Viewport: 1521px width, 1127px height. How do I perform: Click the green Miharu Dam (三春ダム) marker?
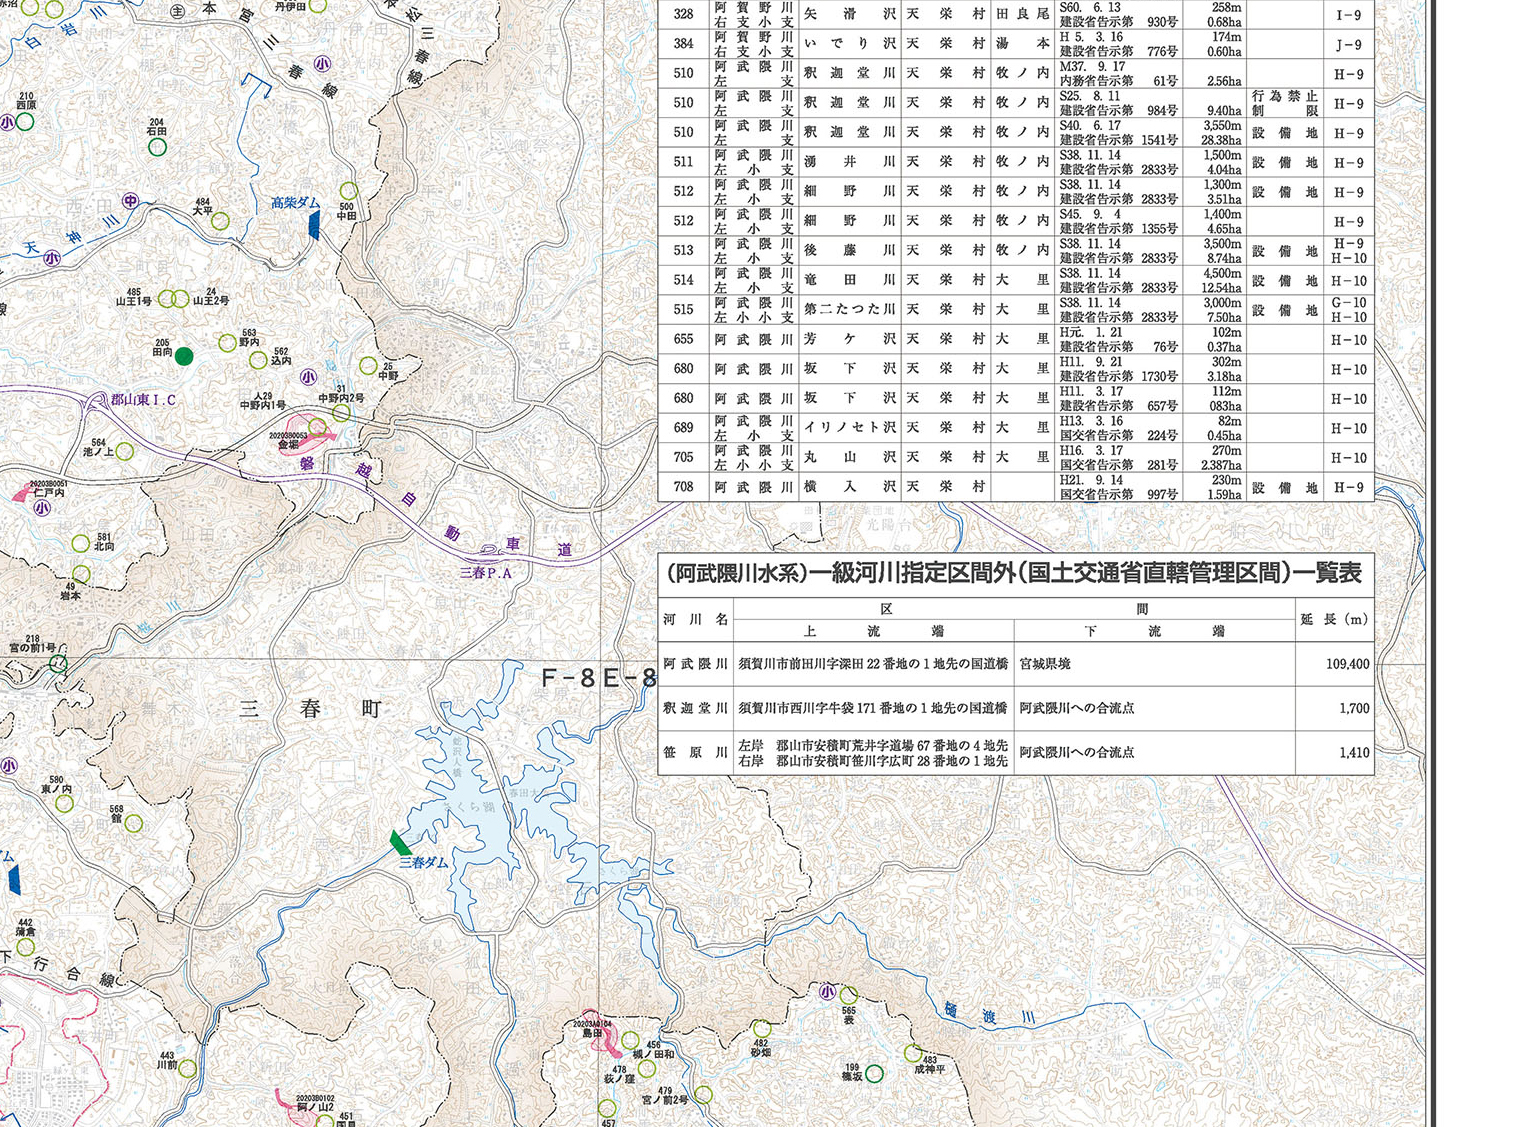click(x=400, y=842)
